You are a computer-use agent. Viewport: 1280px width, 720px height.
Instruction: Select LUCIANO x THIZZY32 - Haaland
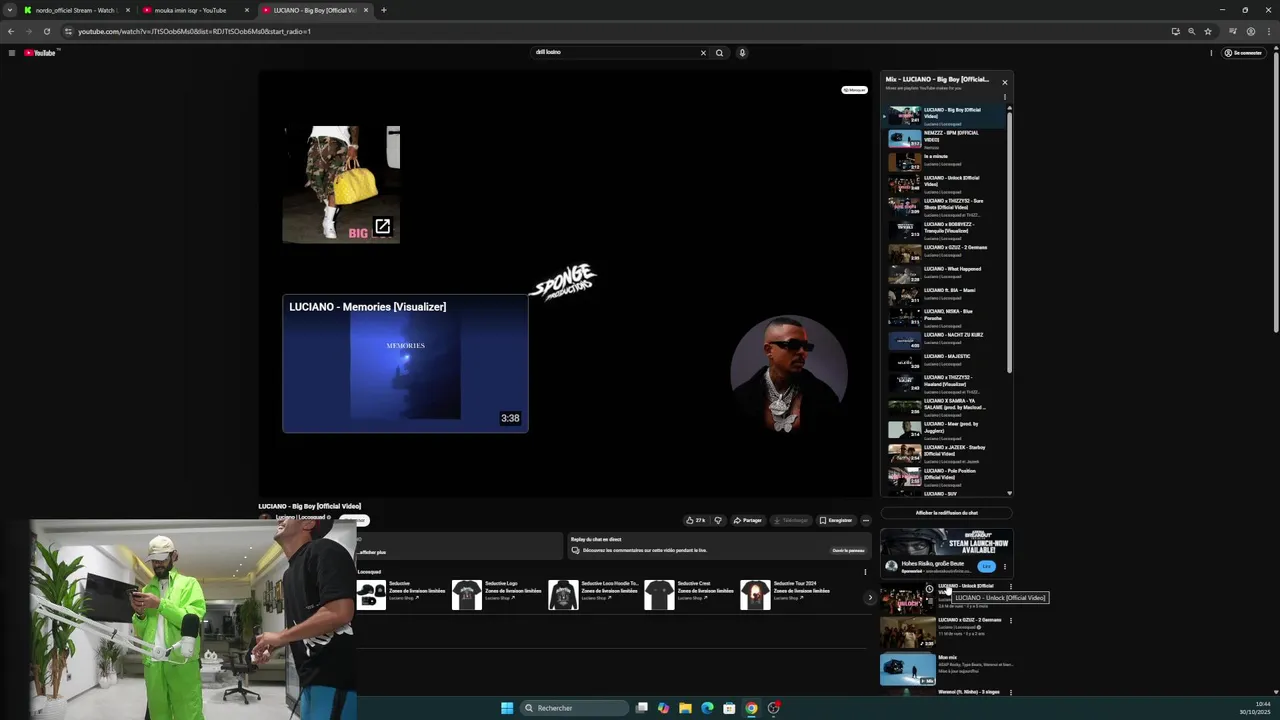click(x=945, y=384)
